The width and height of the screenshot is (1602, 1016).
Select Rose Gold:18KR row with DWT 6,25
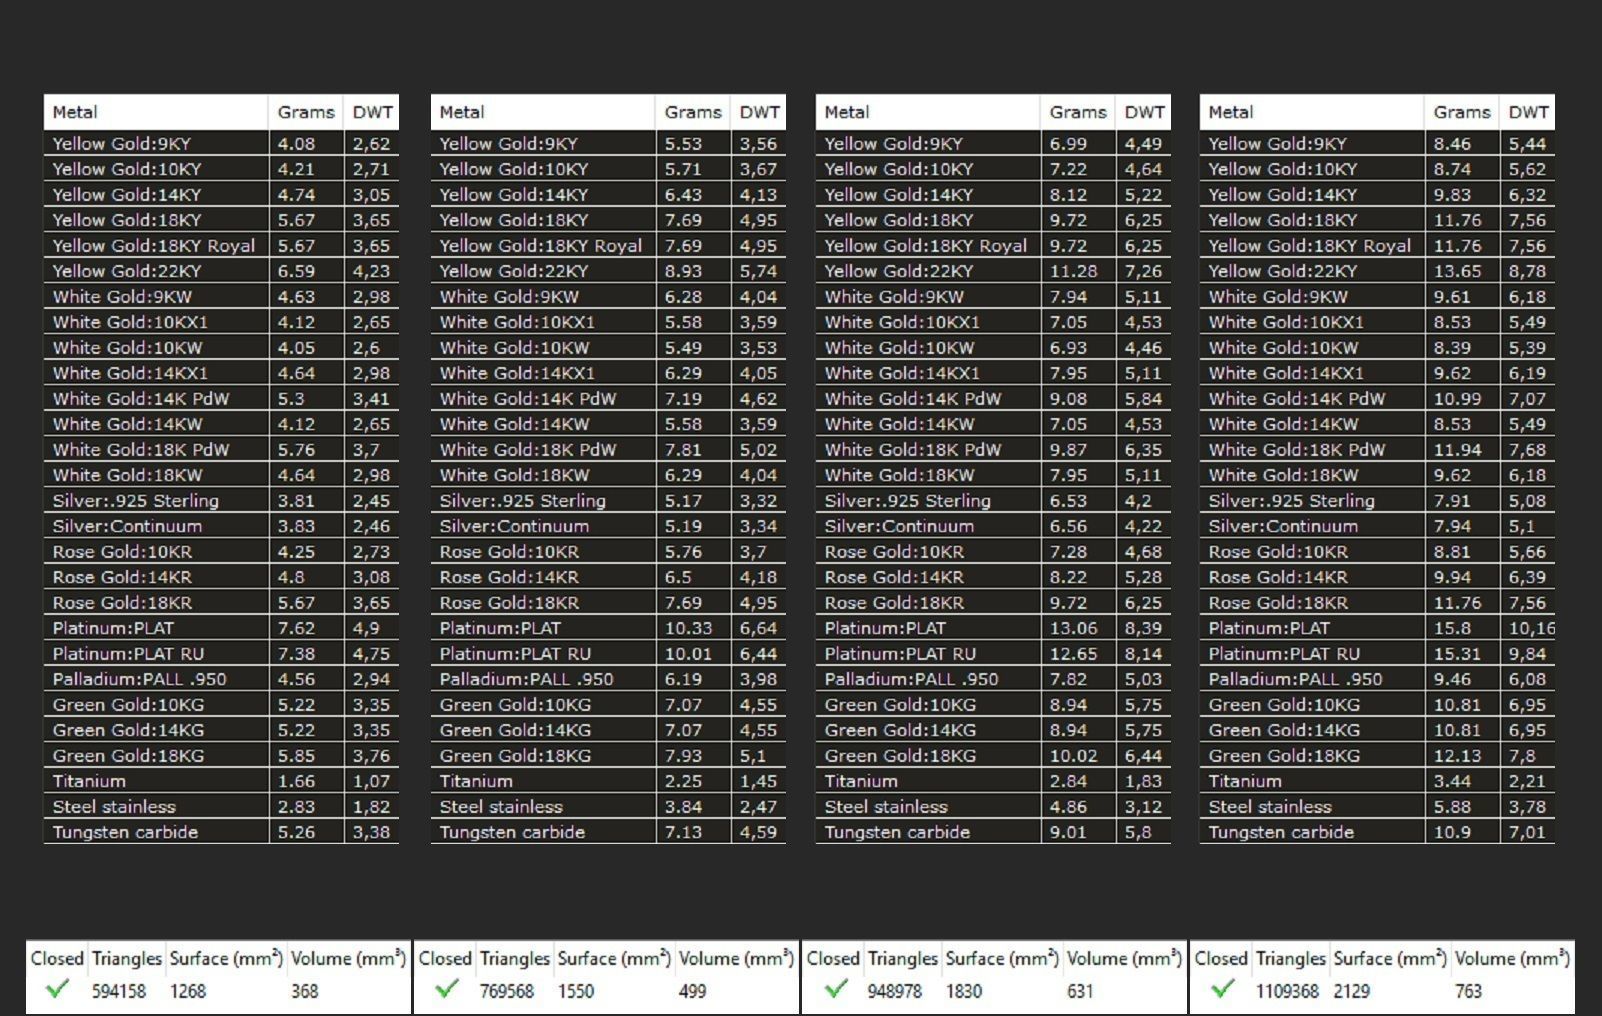993,602
